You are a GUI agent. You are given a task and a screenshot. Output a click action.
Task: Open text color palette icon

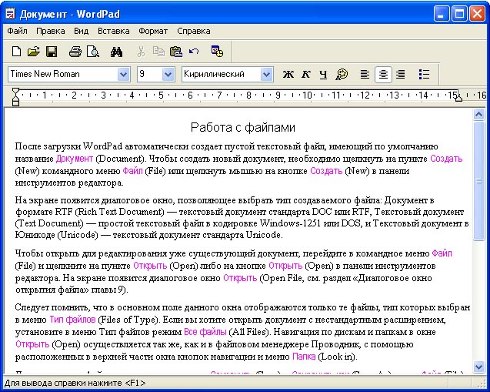342,74
